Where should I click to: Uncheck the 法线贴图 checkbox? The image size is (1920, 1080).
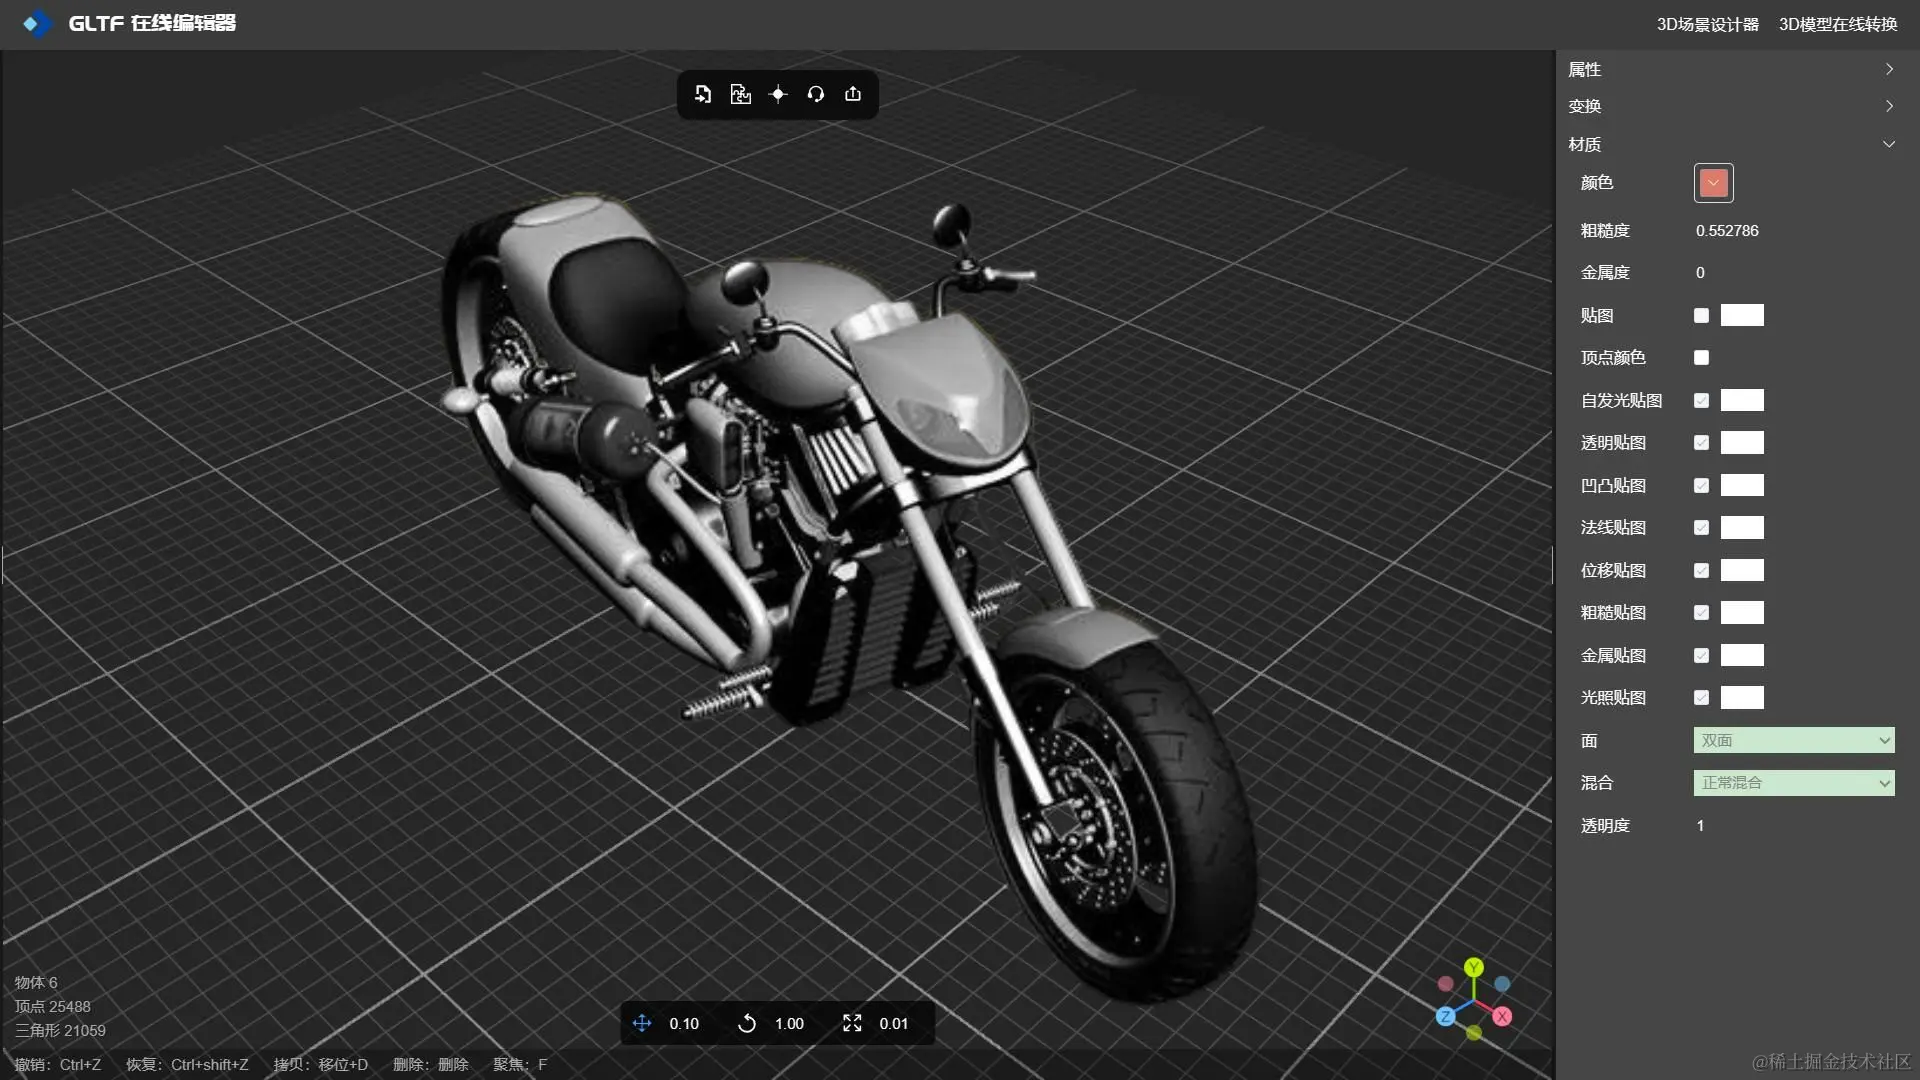pyautogui.click(x=1701, y=528)
